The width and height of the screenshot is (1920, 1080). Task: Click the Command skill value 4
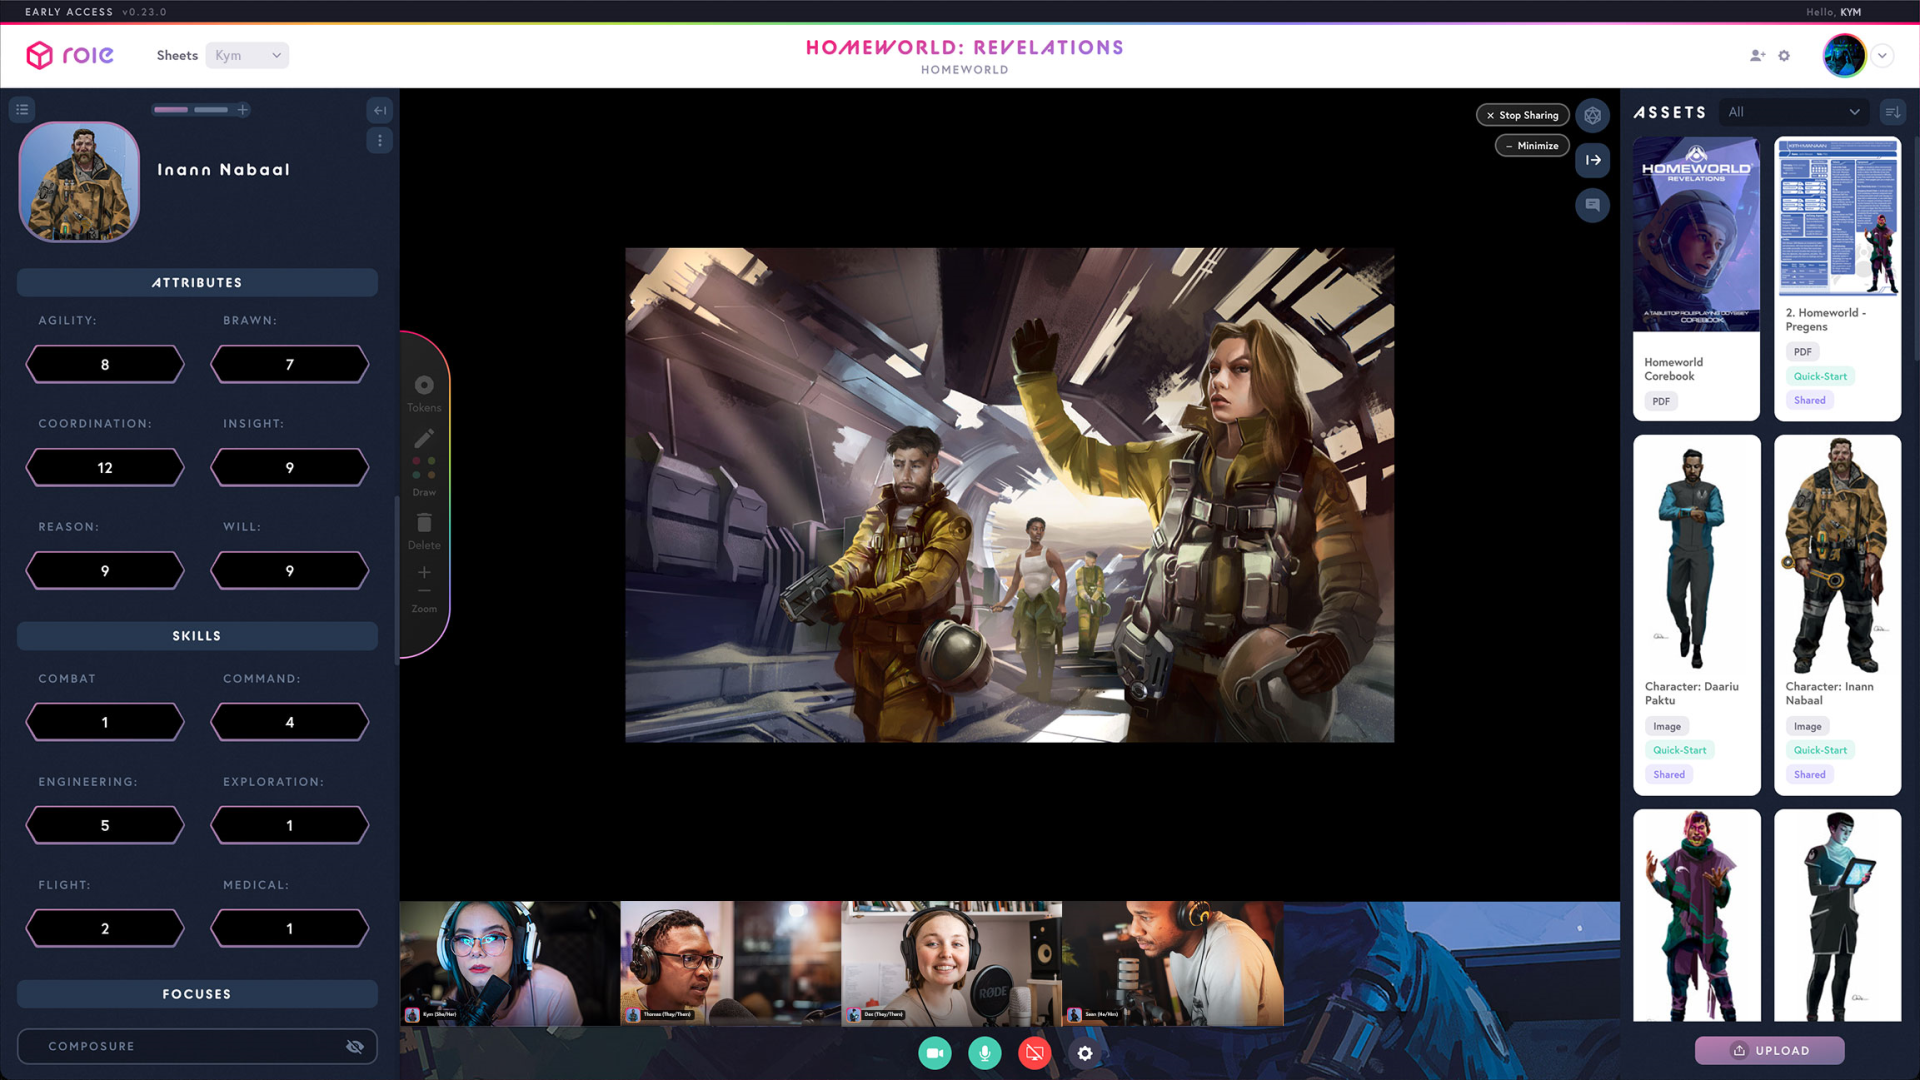point(290,723)
